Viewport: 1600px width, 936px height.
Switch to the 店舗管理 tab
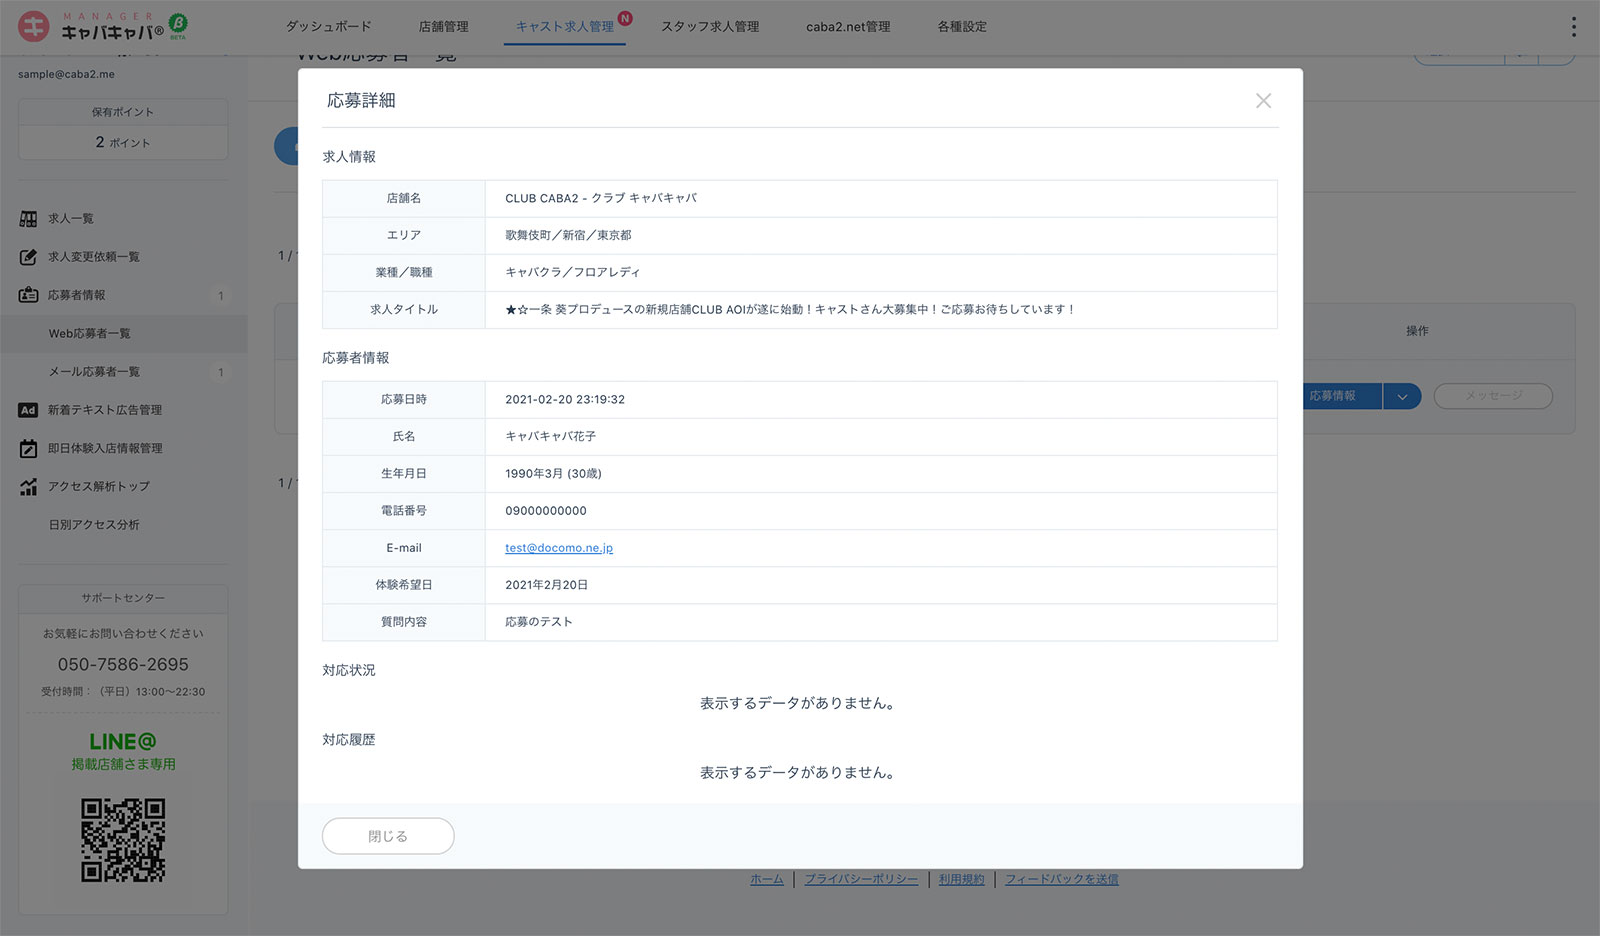click(x=443, y=27)
